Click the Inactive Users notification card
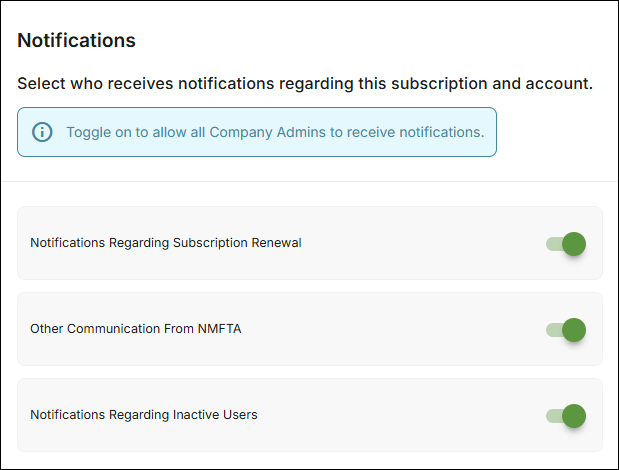This screenshot has width=619, height=470. [310, 415]
